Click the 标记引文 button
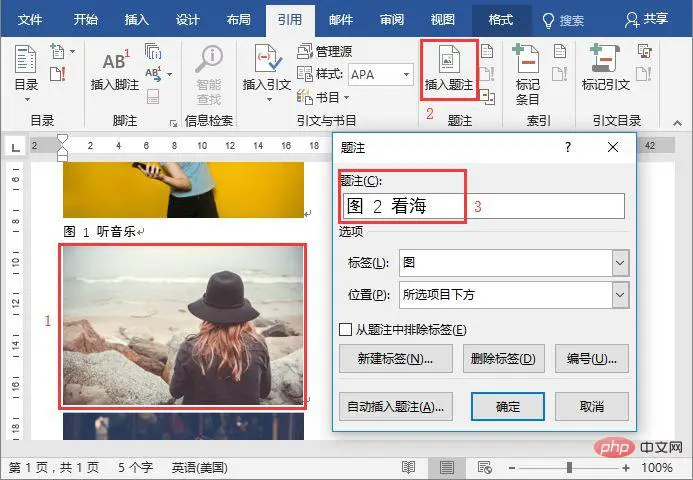 point(606,69)
